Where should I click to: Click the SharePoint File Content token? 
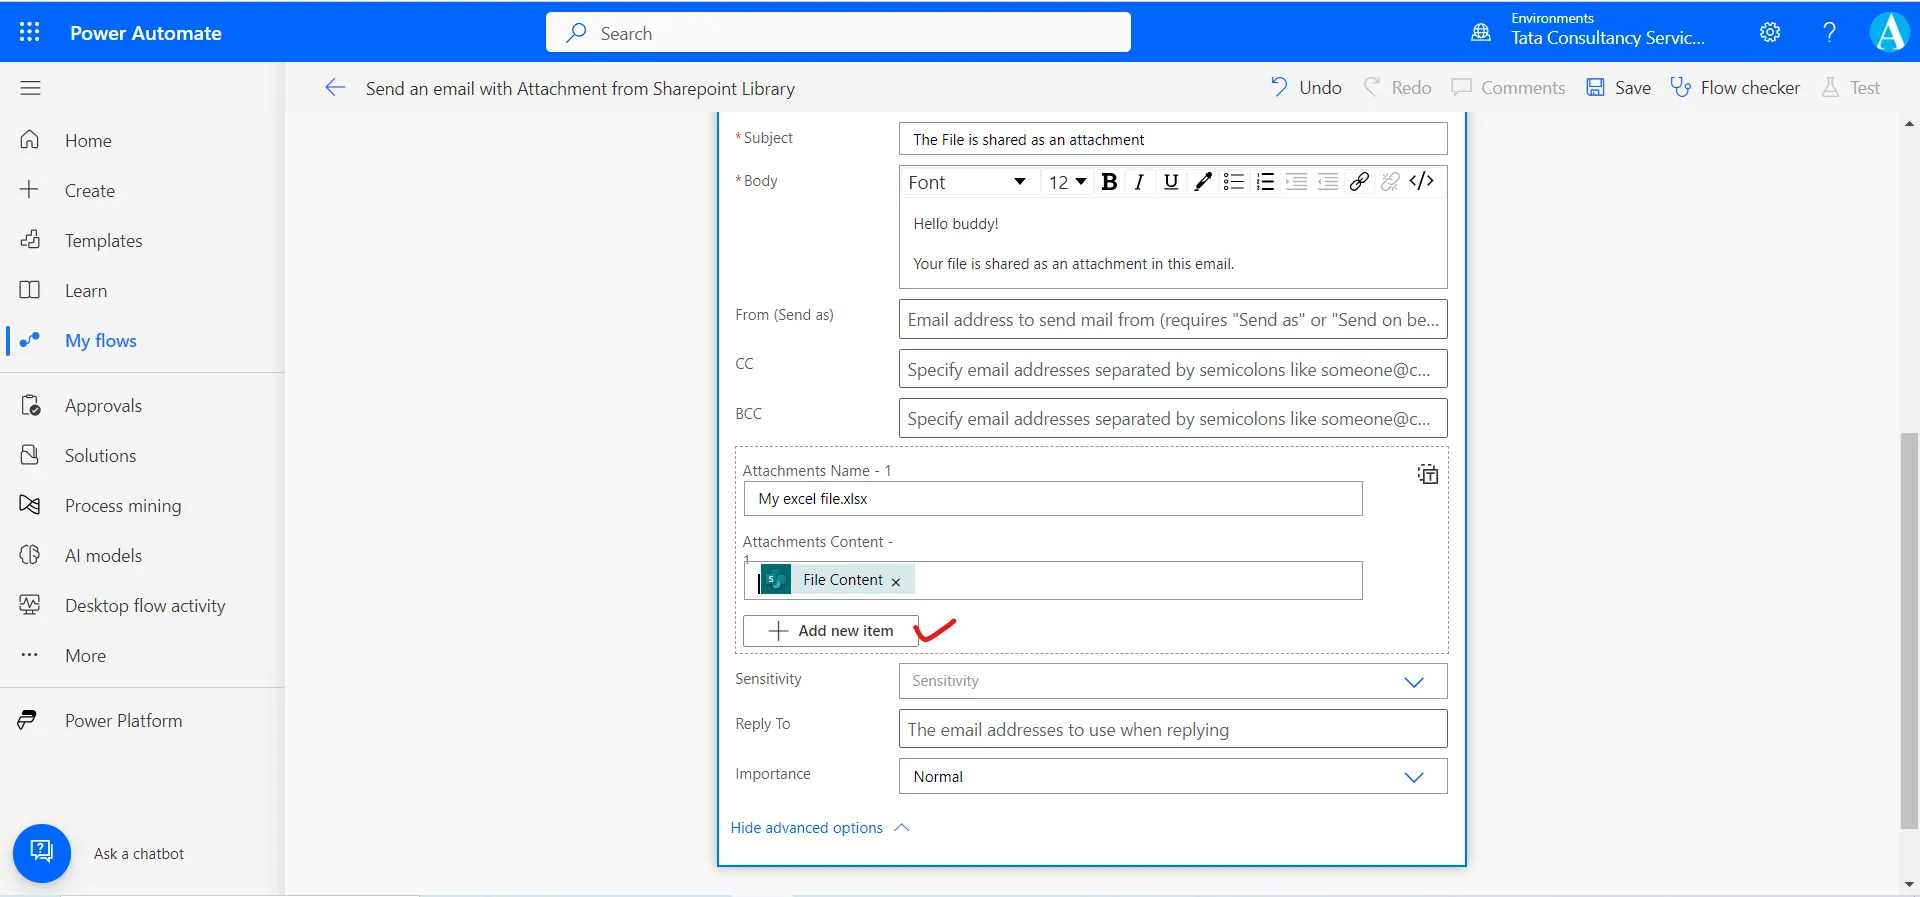837,580
